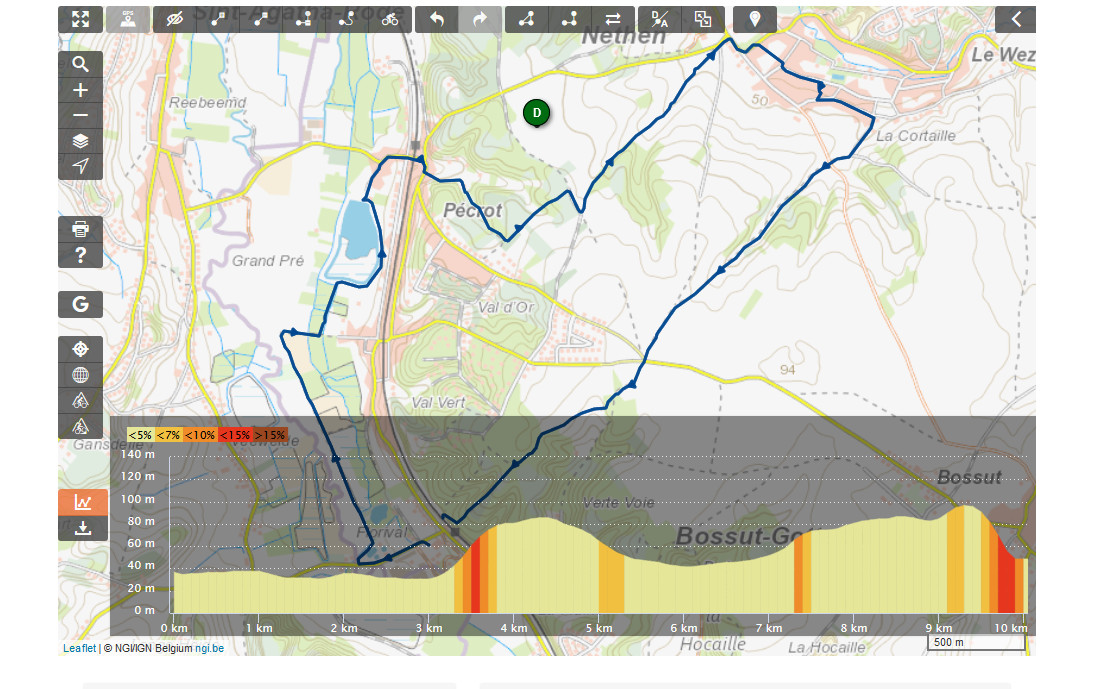Click the map pin marker icon
The image size is (1111, 689).
coord(755,19)
